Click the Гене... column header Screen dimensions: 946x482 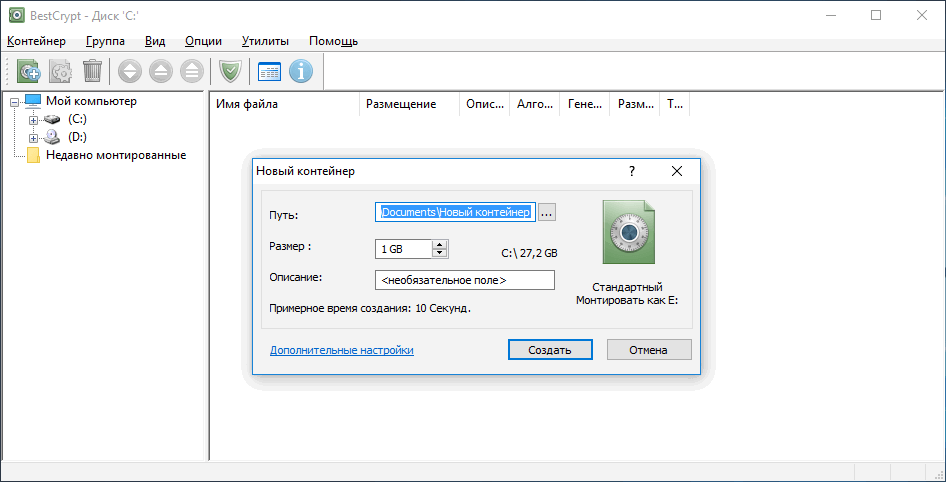[585, 104]
